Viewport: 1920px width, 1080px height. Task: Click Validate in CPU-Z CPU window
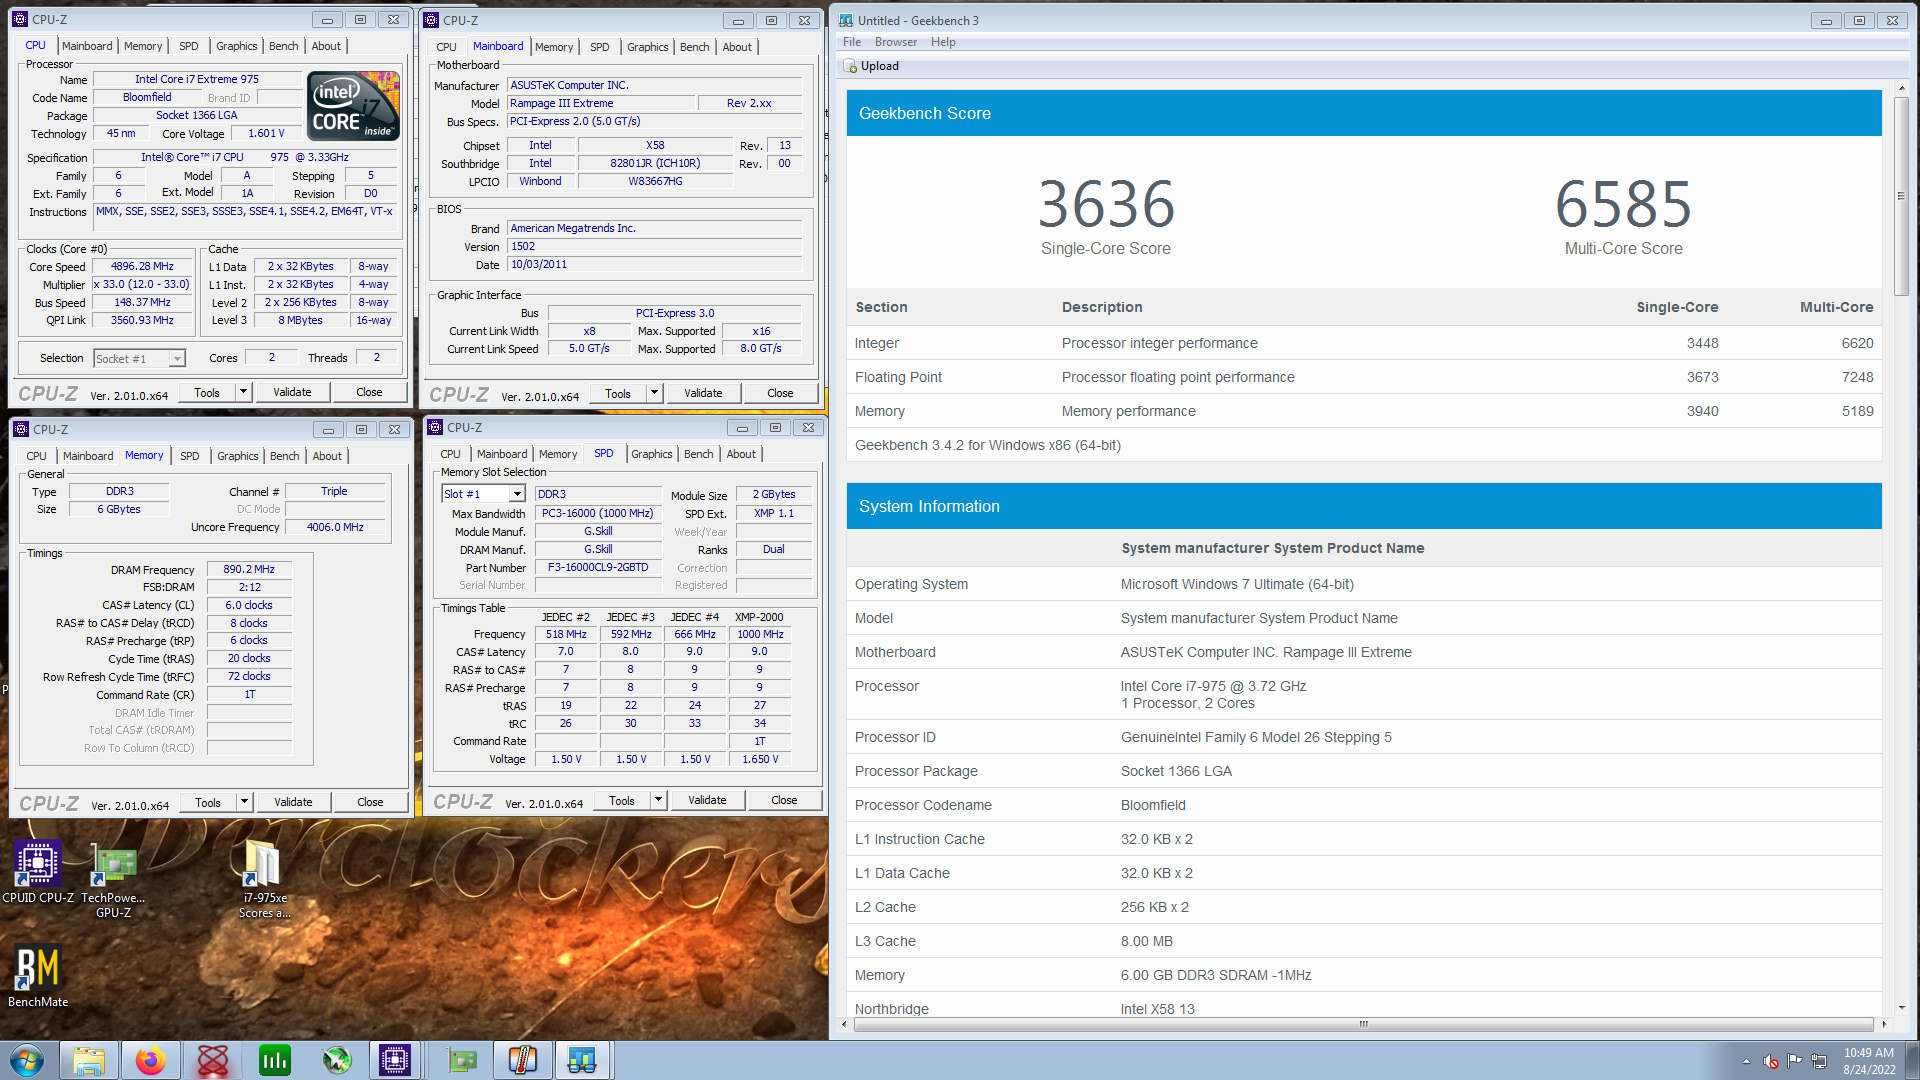[292, 392]
